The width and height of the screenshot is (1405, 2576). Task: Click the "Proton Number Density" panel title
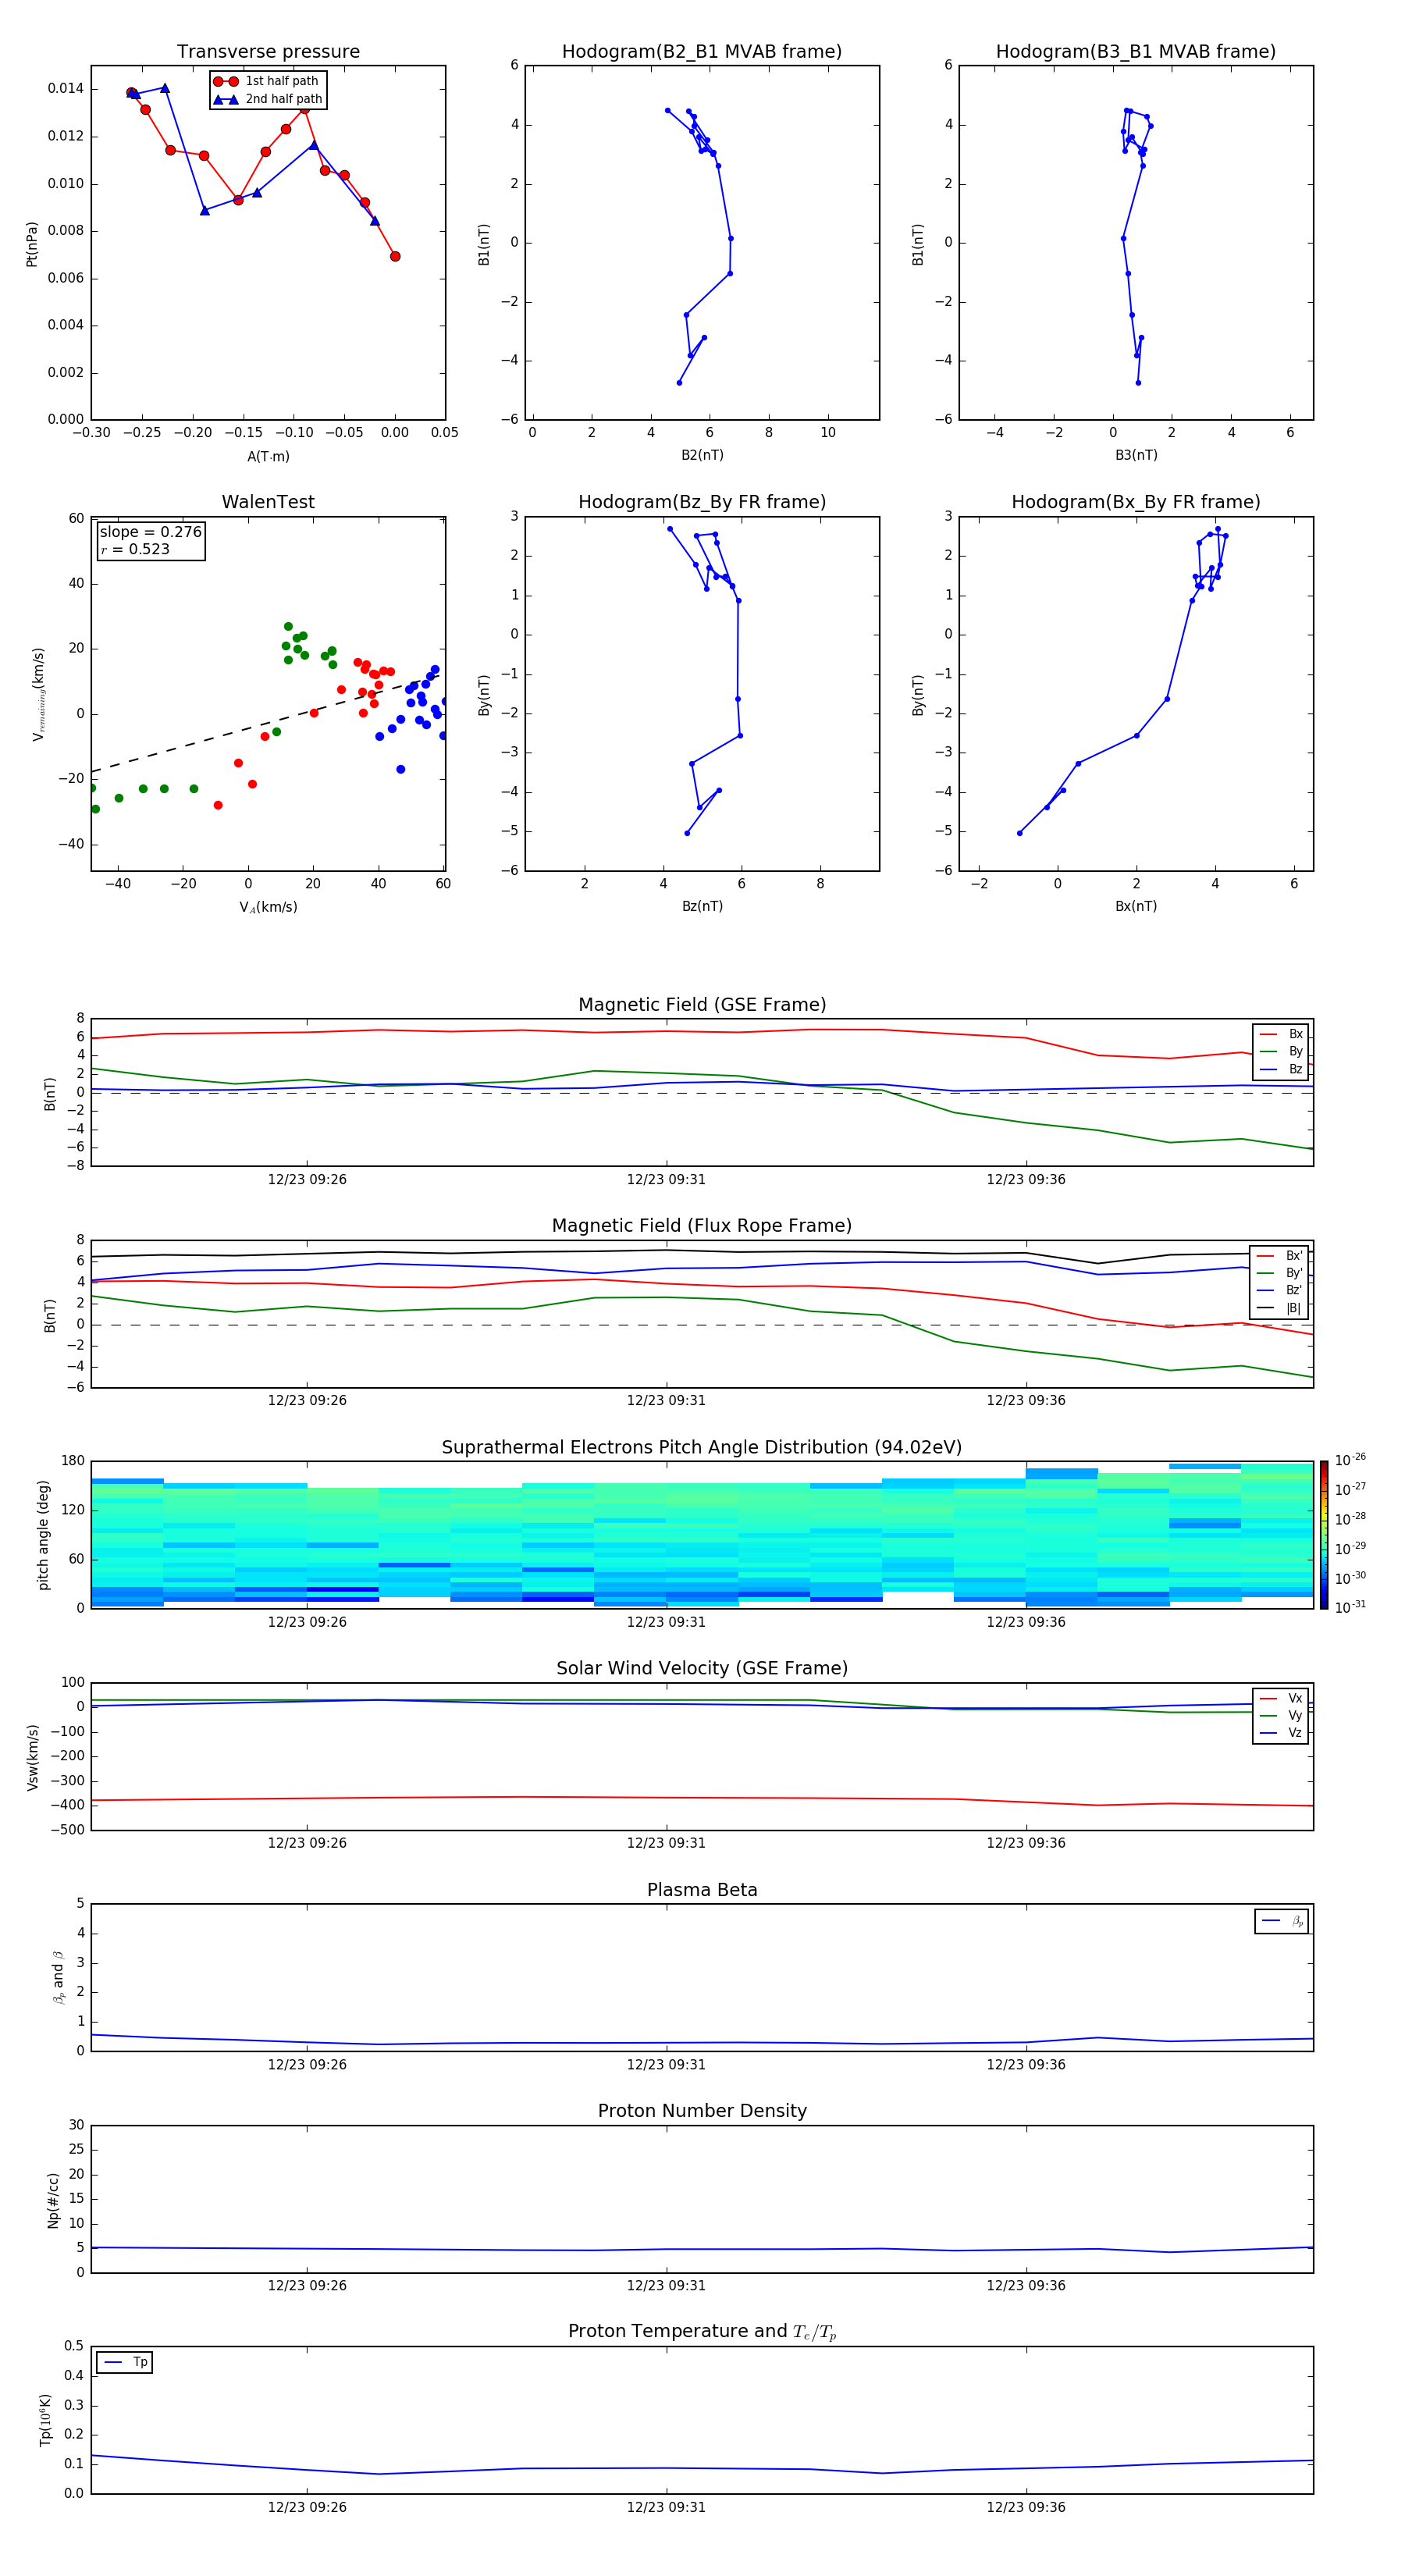(702, 2112)
